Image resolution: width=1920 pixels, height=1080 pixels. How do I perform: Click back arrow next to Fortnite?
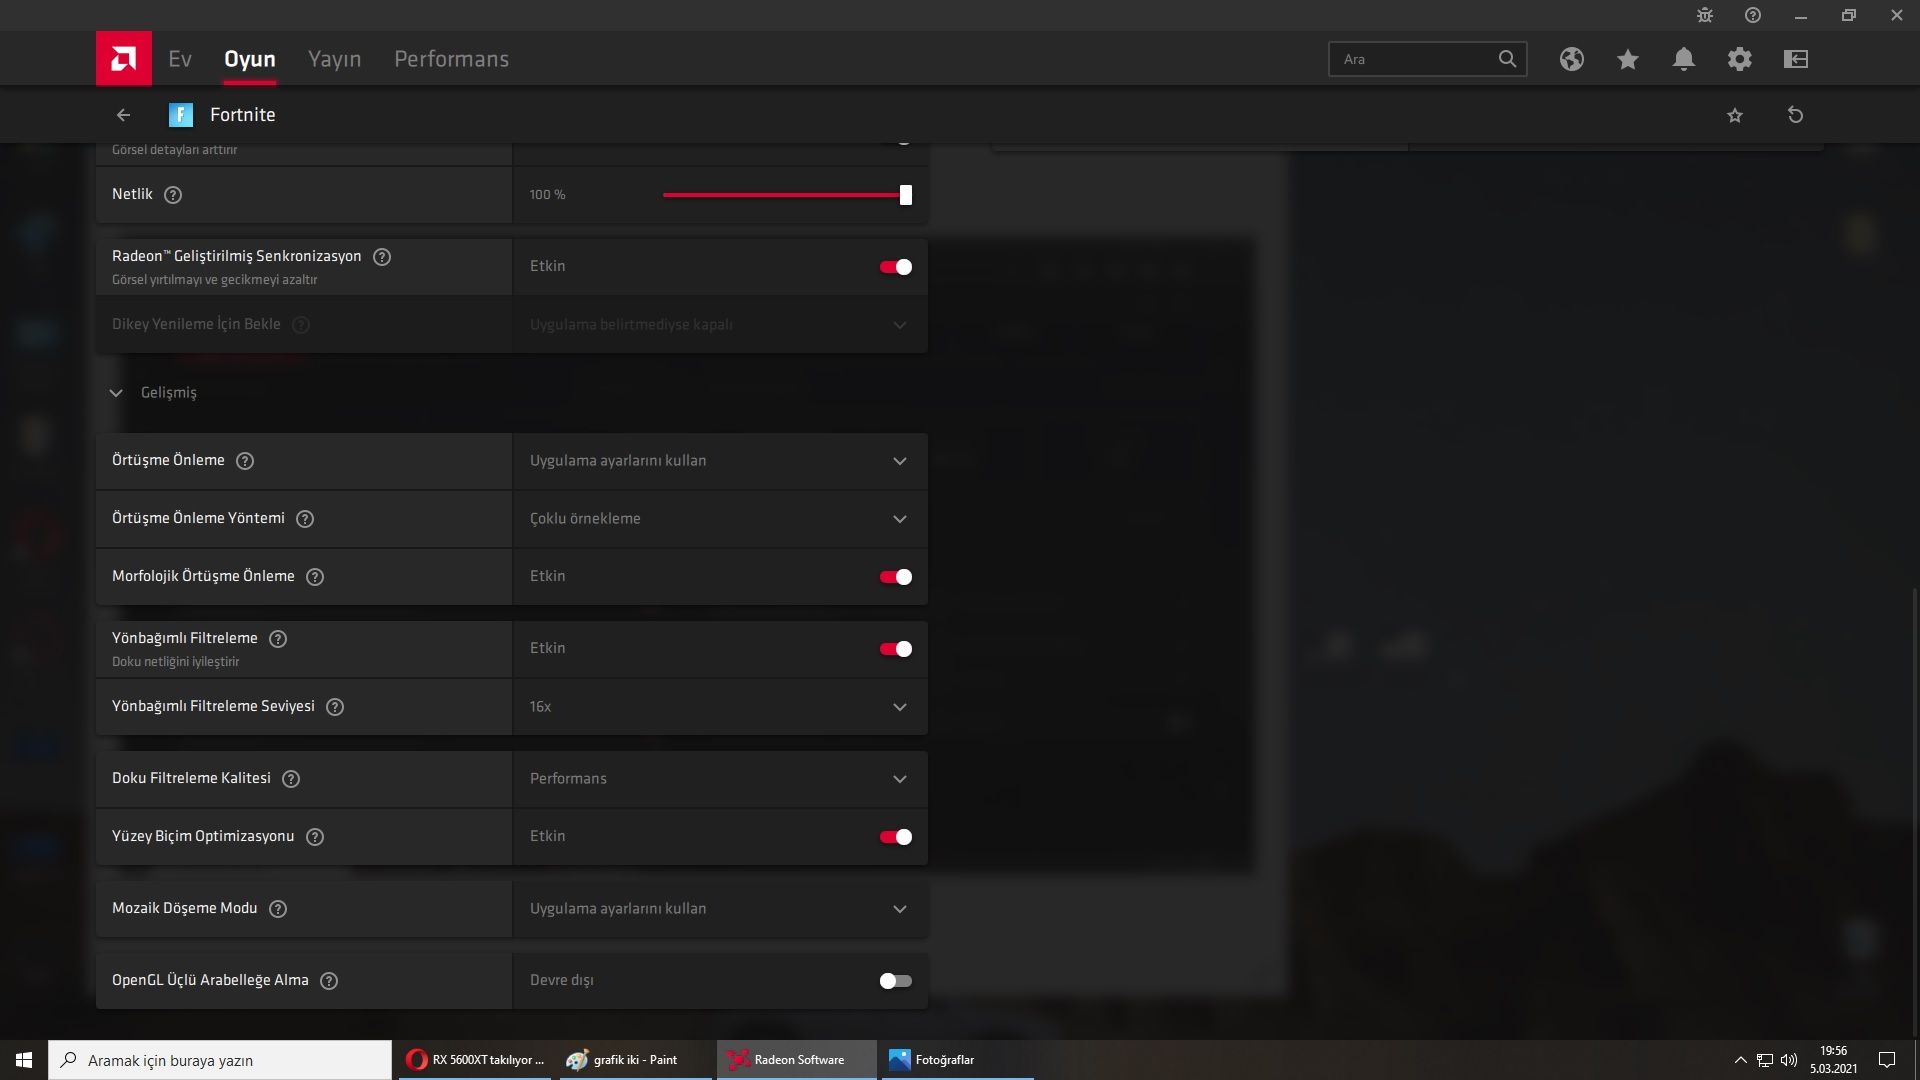123,115
